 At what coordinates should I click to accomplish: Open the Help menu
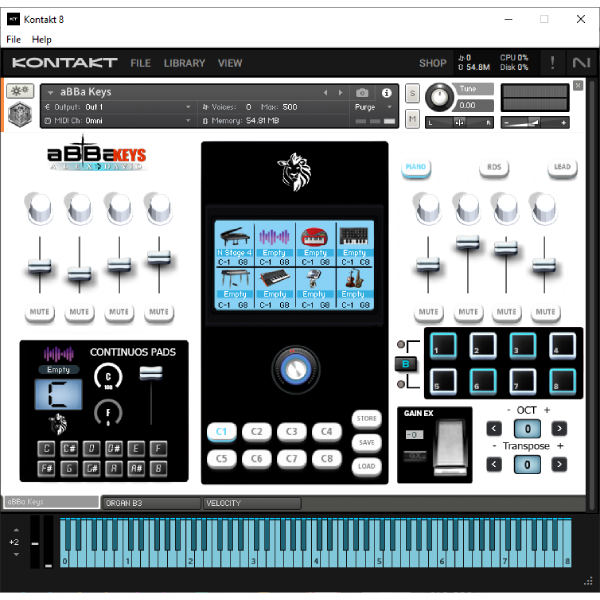(41, 39)
